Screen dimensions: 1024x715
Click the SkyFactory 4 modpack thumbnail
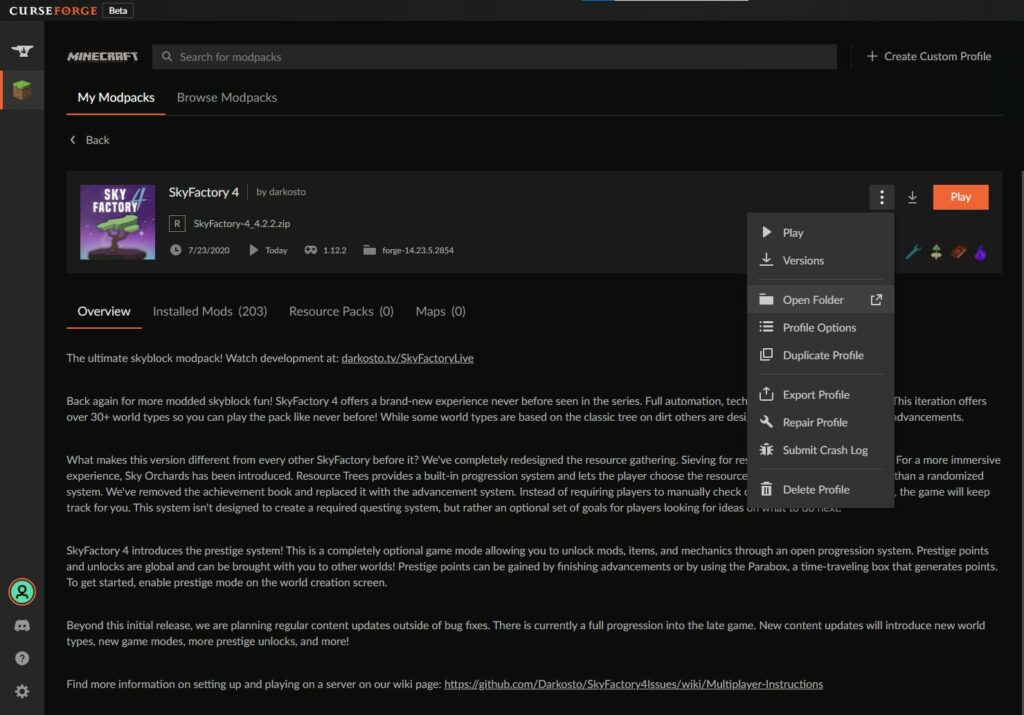(118, 222)
